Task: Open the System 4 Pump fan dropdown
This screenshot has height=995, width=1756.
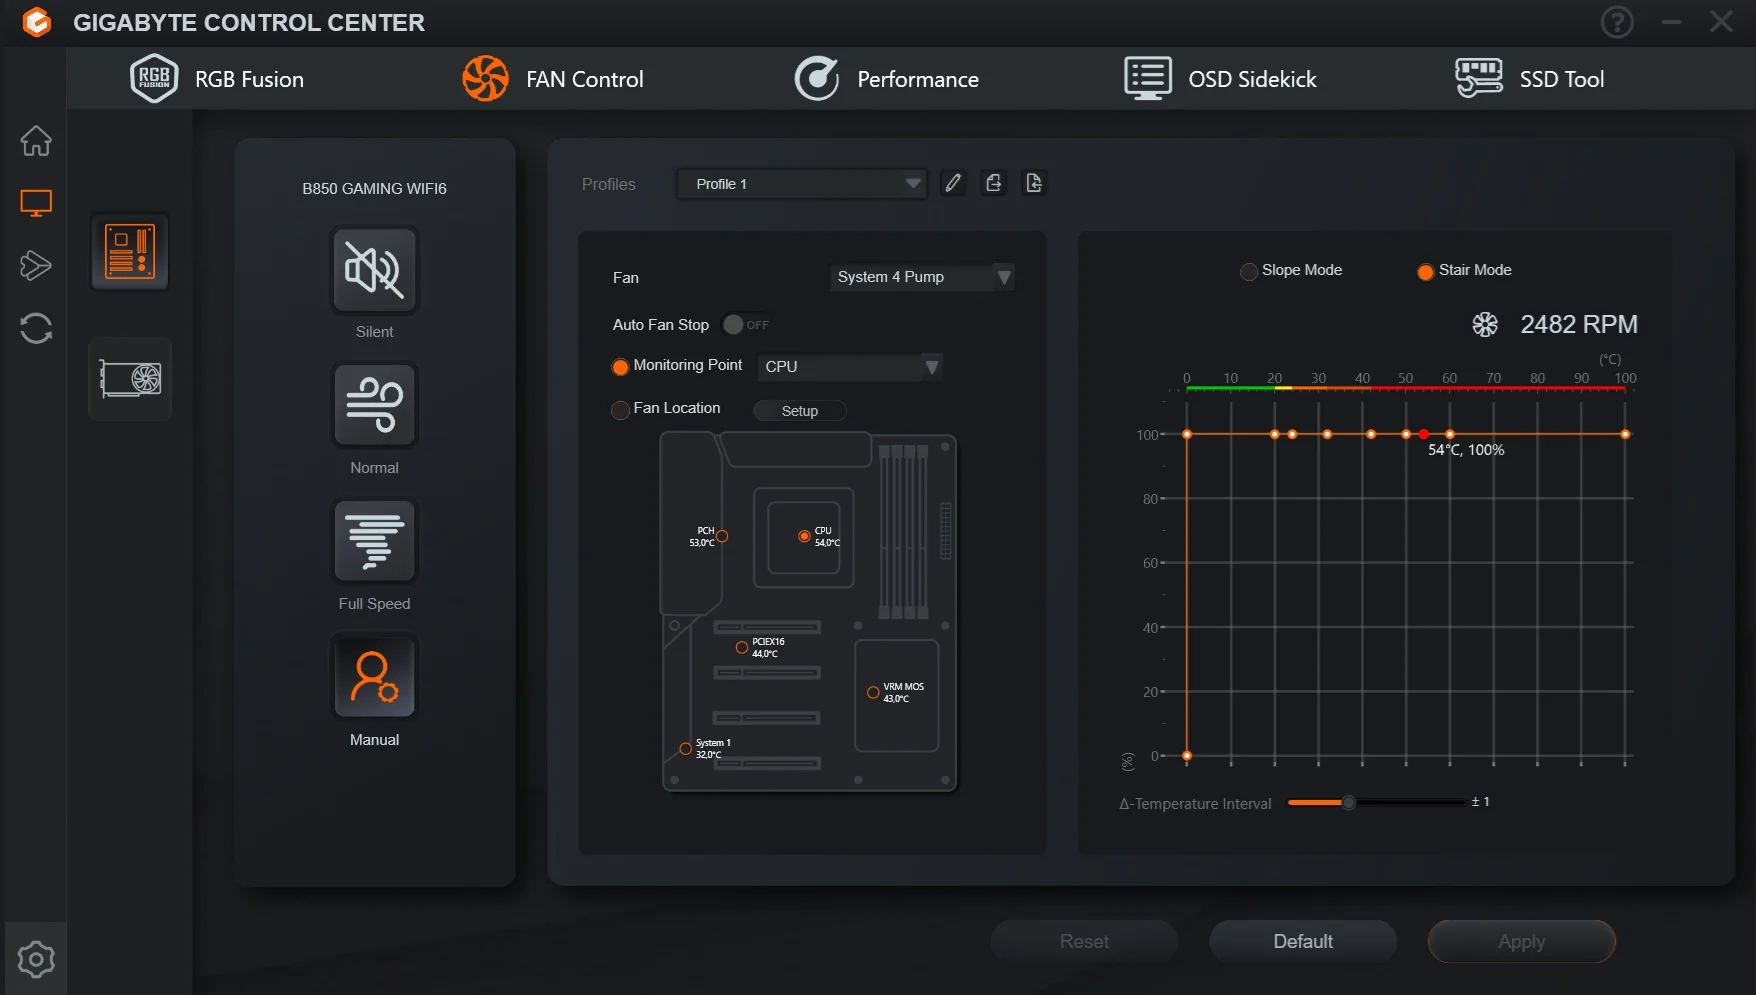Action: (922, 277)
